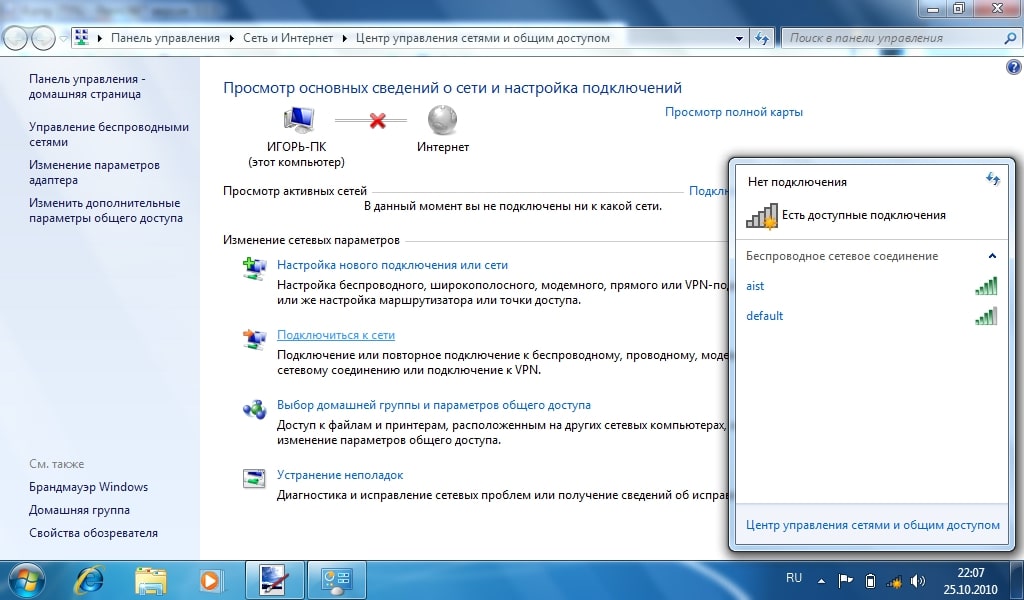The image size is (1024, 600).
Task: Select the default wireless network
Action: [872, 316]
